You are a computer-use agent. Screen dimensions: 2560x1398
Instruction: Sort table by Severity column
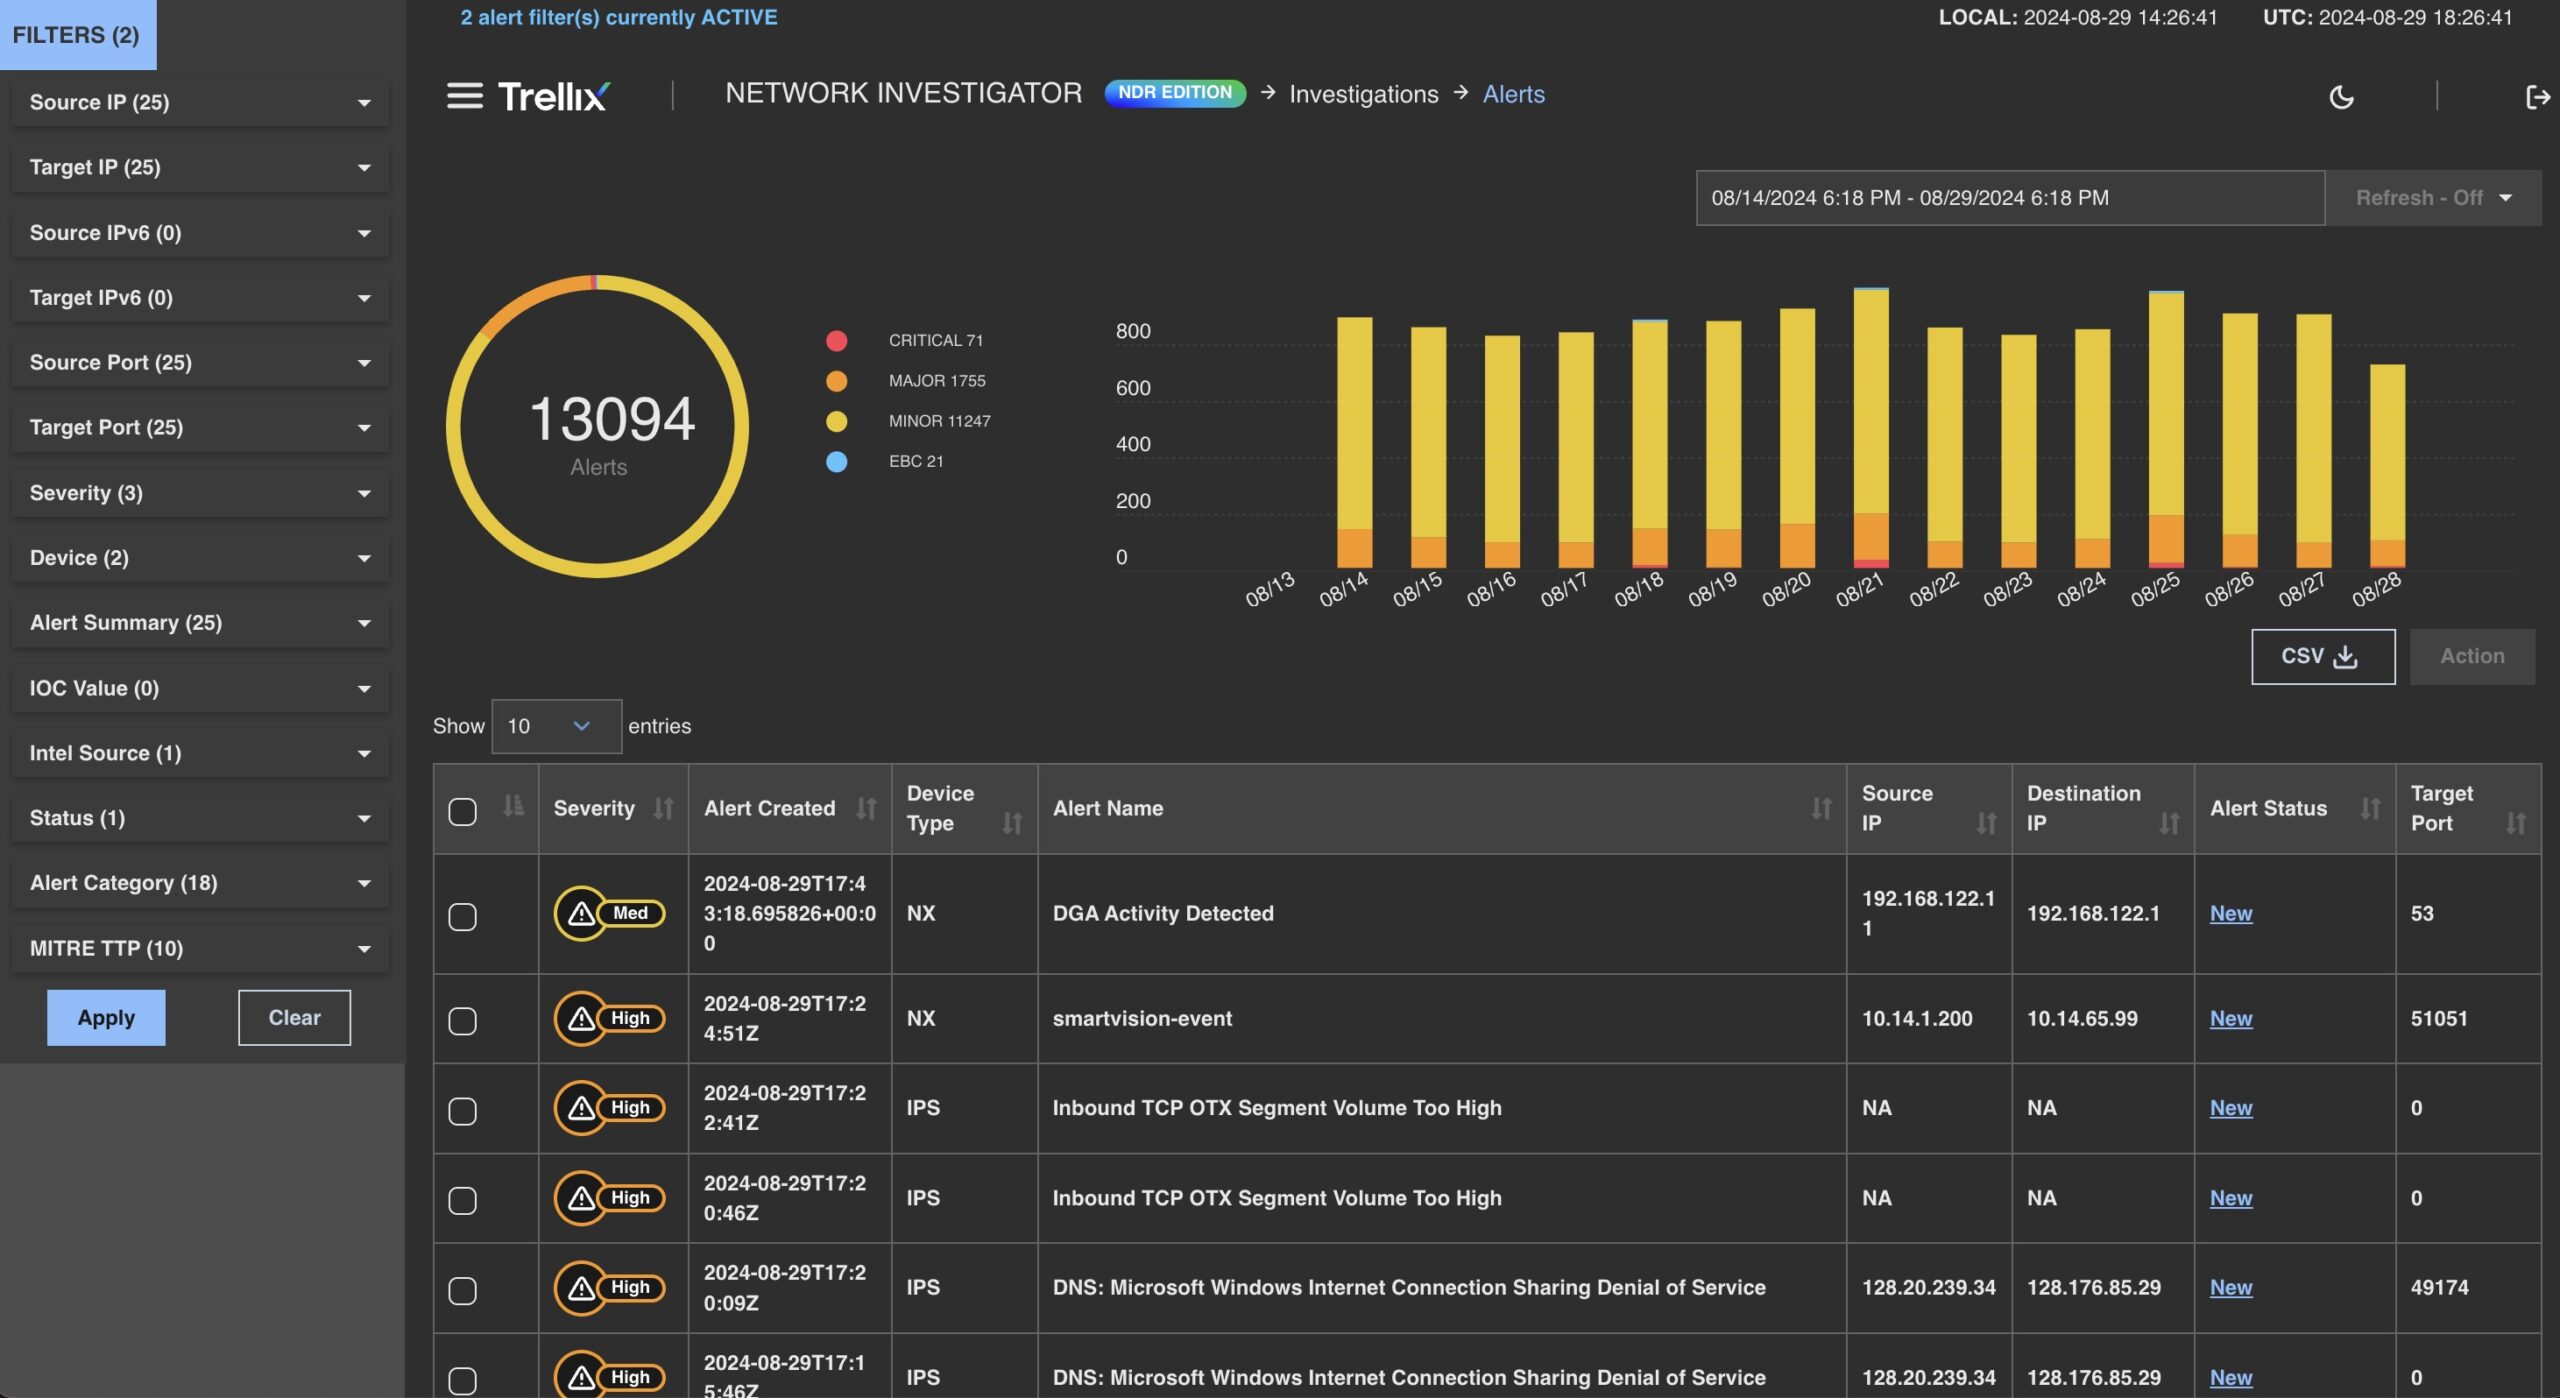(663, 808)
